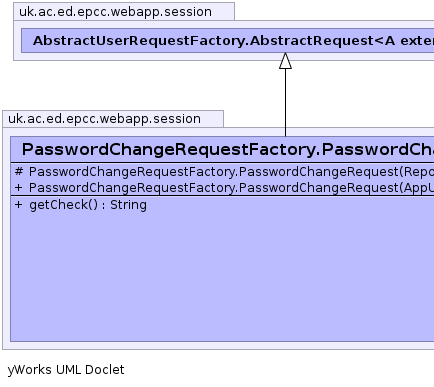434x387 pixels.
Task: Select the getCheck() method entry
Action: coord(81,205)
